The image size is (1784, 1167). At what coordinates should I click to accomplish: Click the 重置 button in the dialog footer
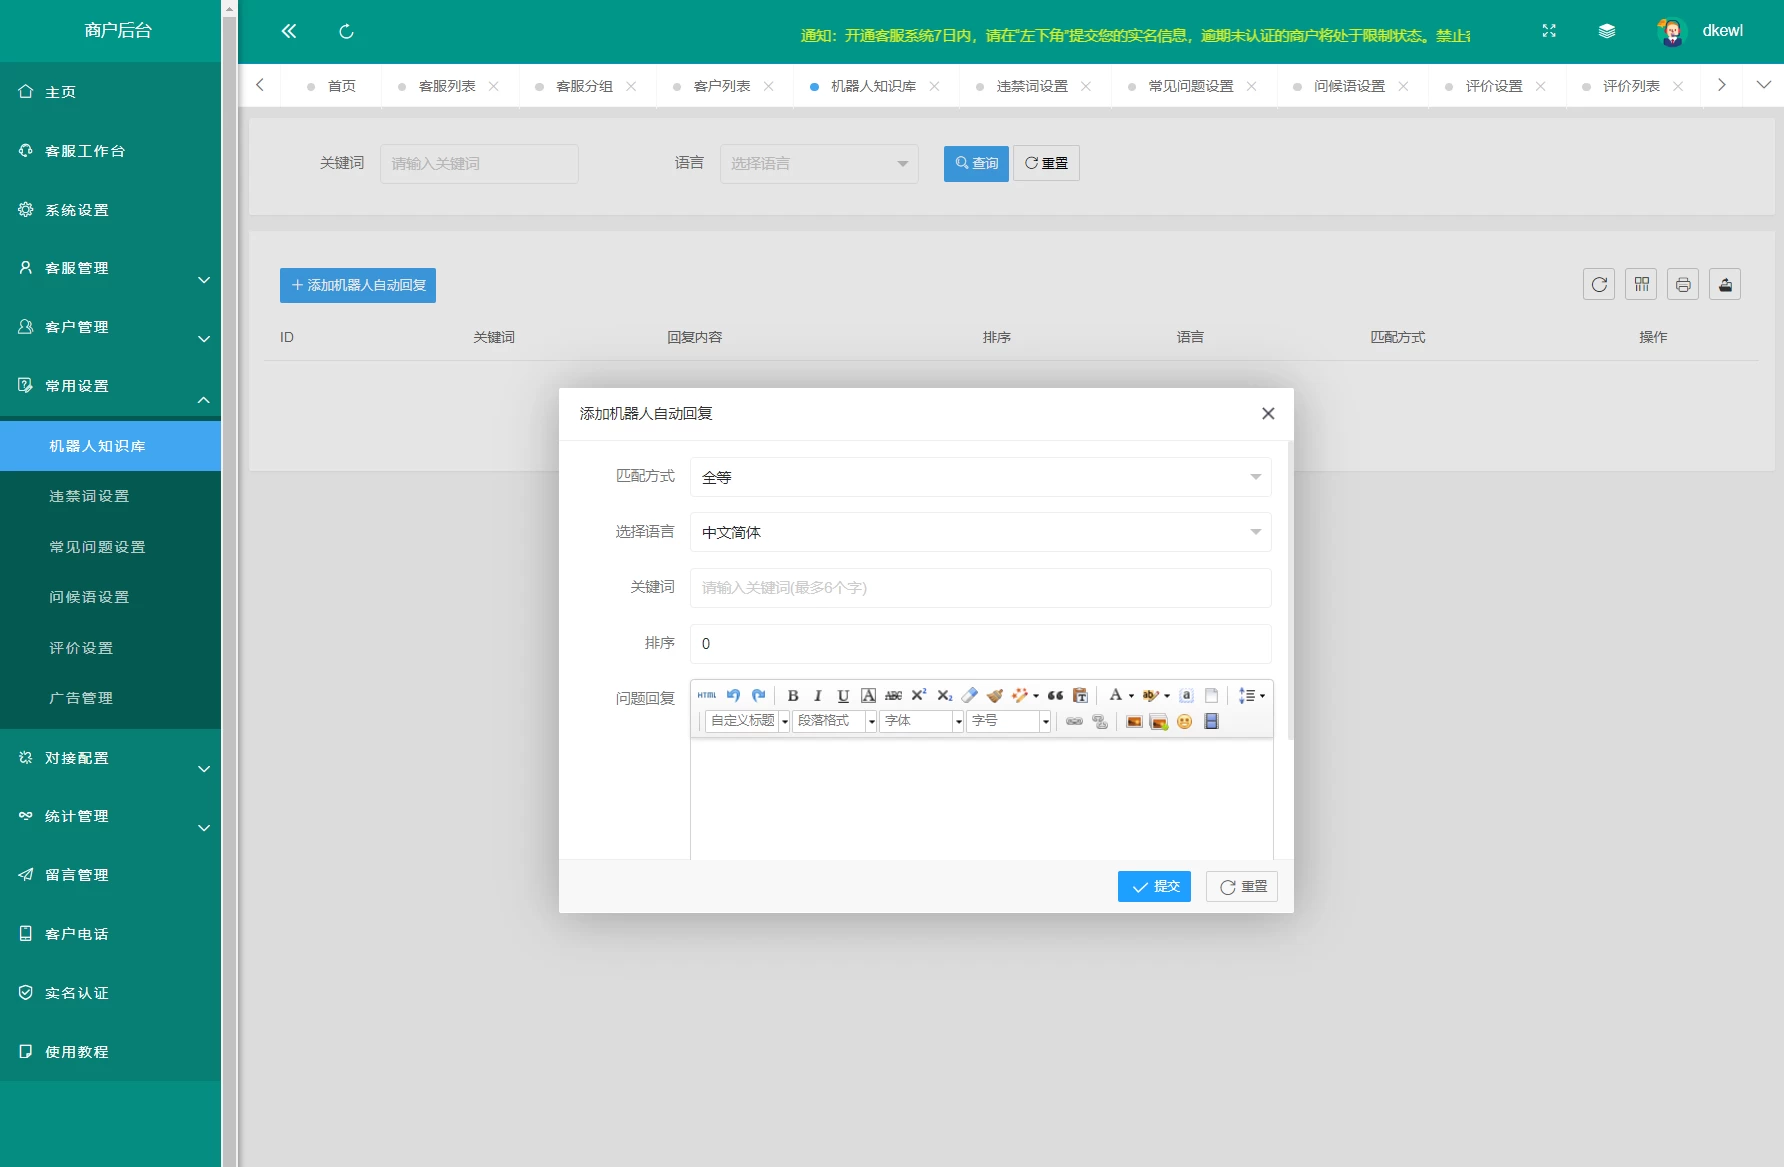point(1242,887)
